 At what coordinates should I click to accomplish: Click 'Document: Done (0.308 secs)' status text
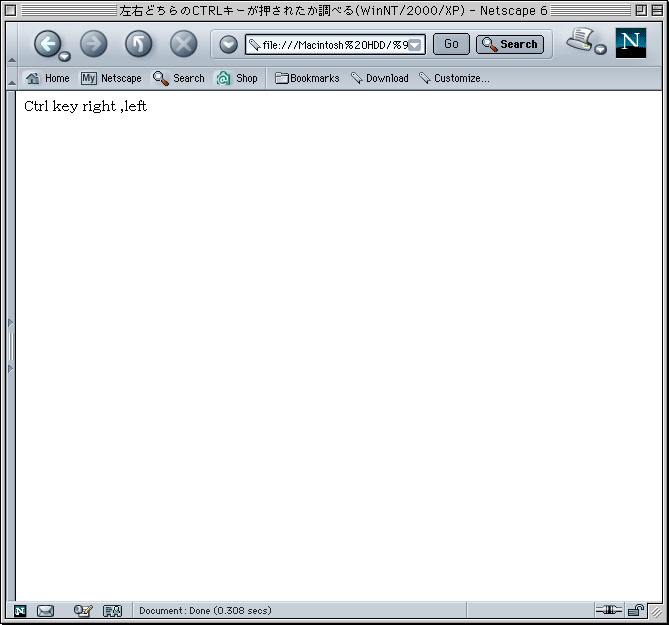point(205,610)
